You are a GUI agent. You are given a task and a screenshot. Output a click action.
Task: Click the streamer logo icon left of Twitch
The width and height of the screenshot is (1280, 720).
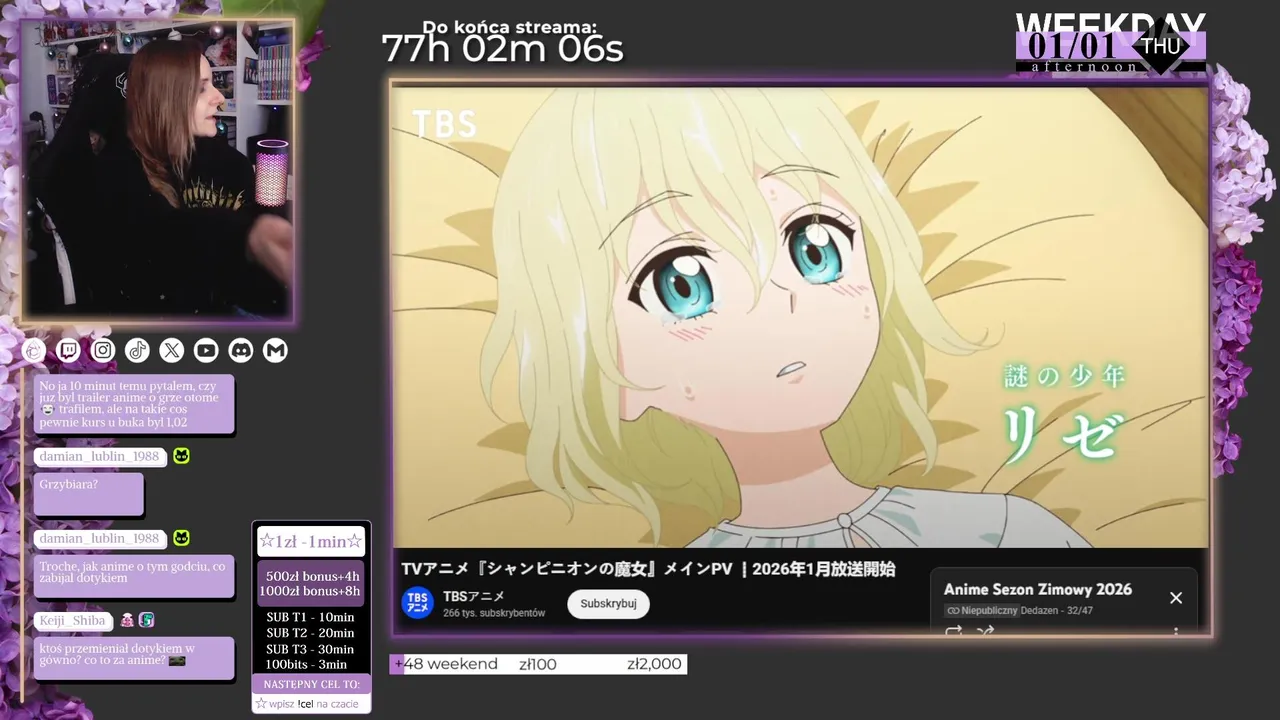point(34,350)
